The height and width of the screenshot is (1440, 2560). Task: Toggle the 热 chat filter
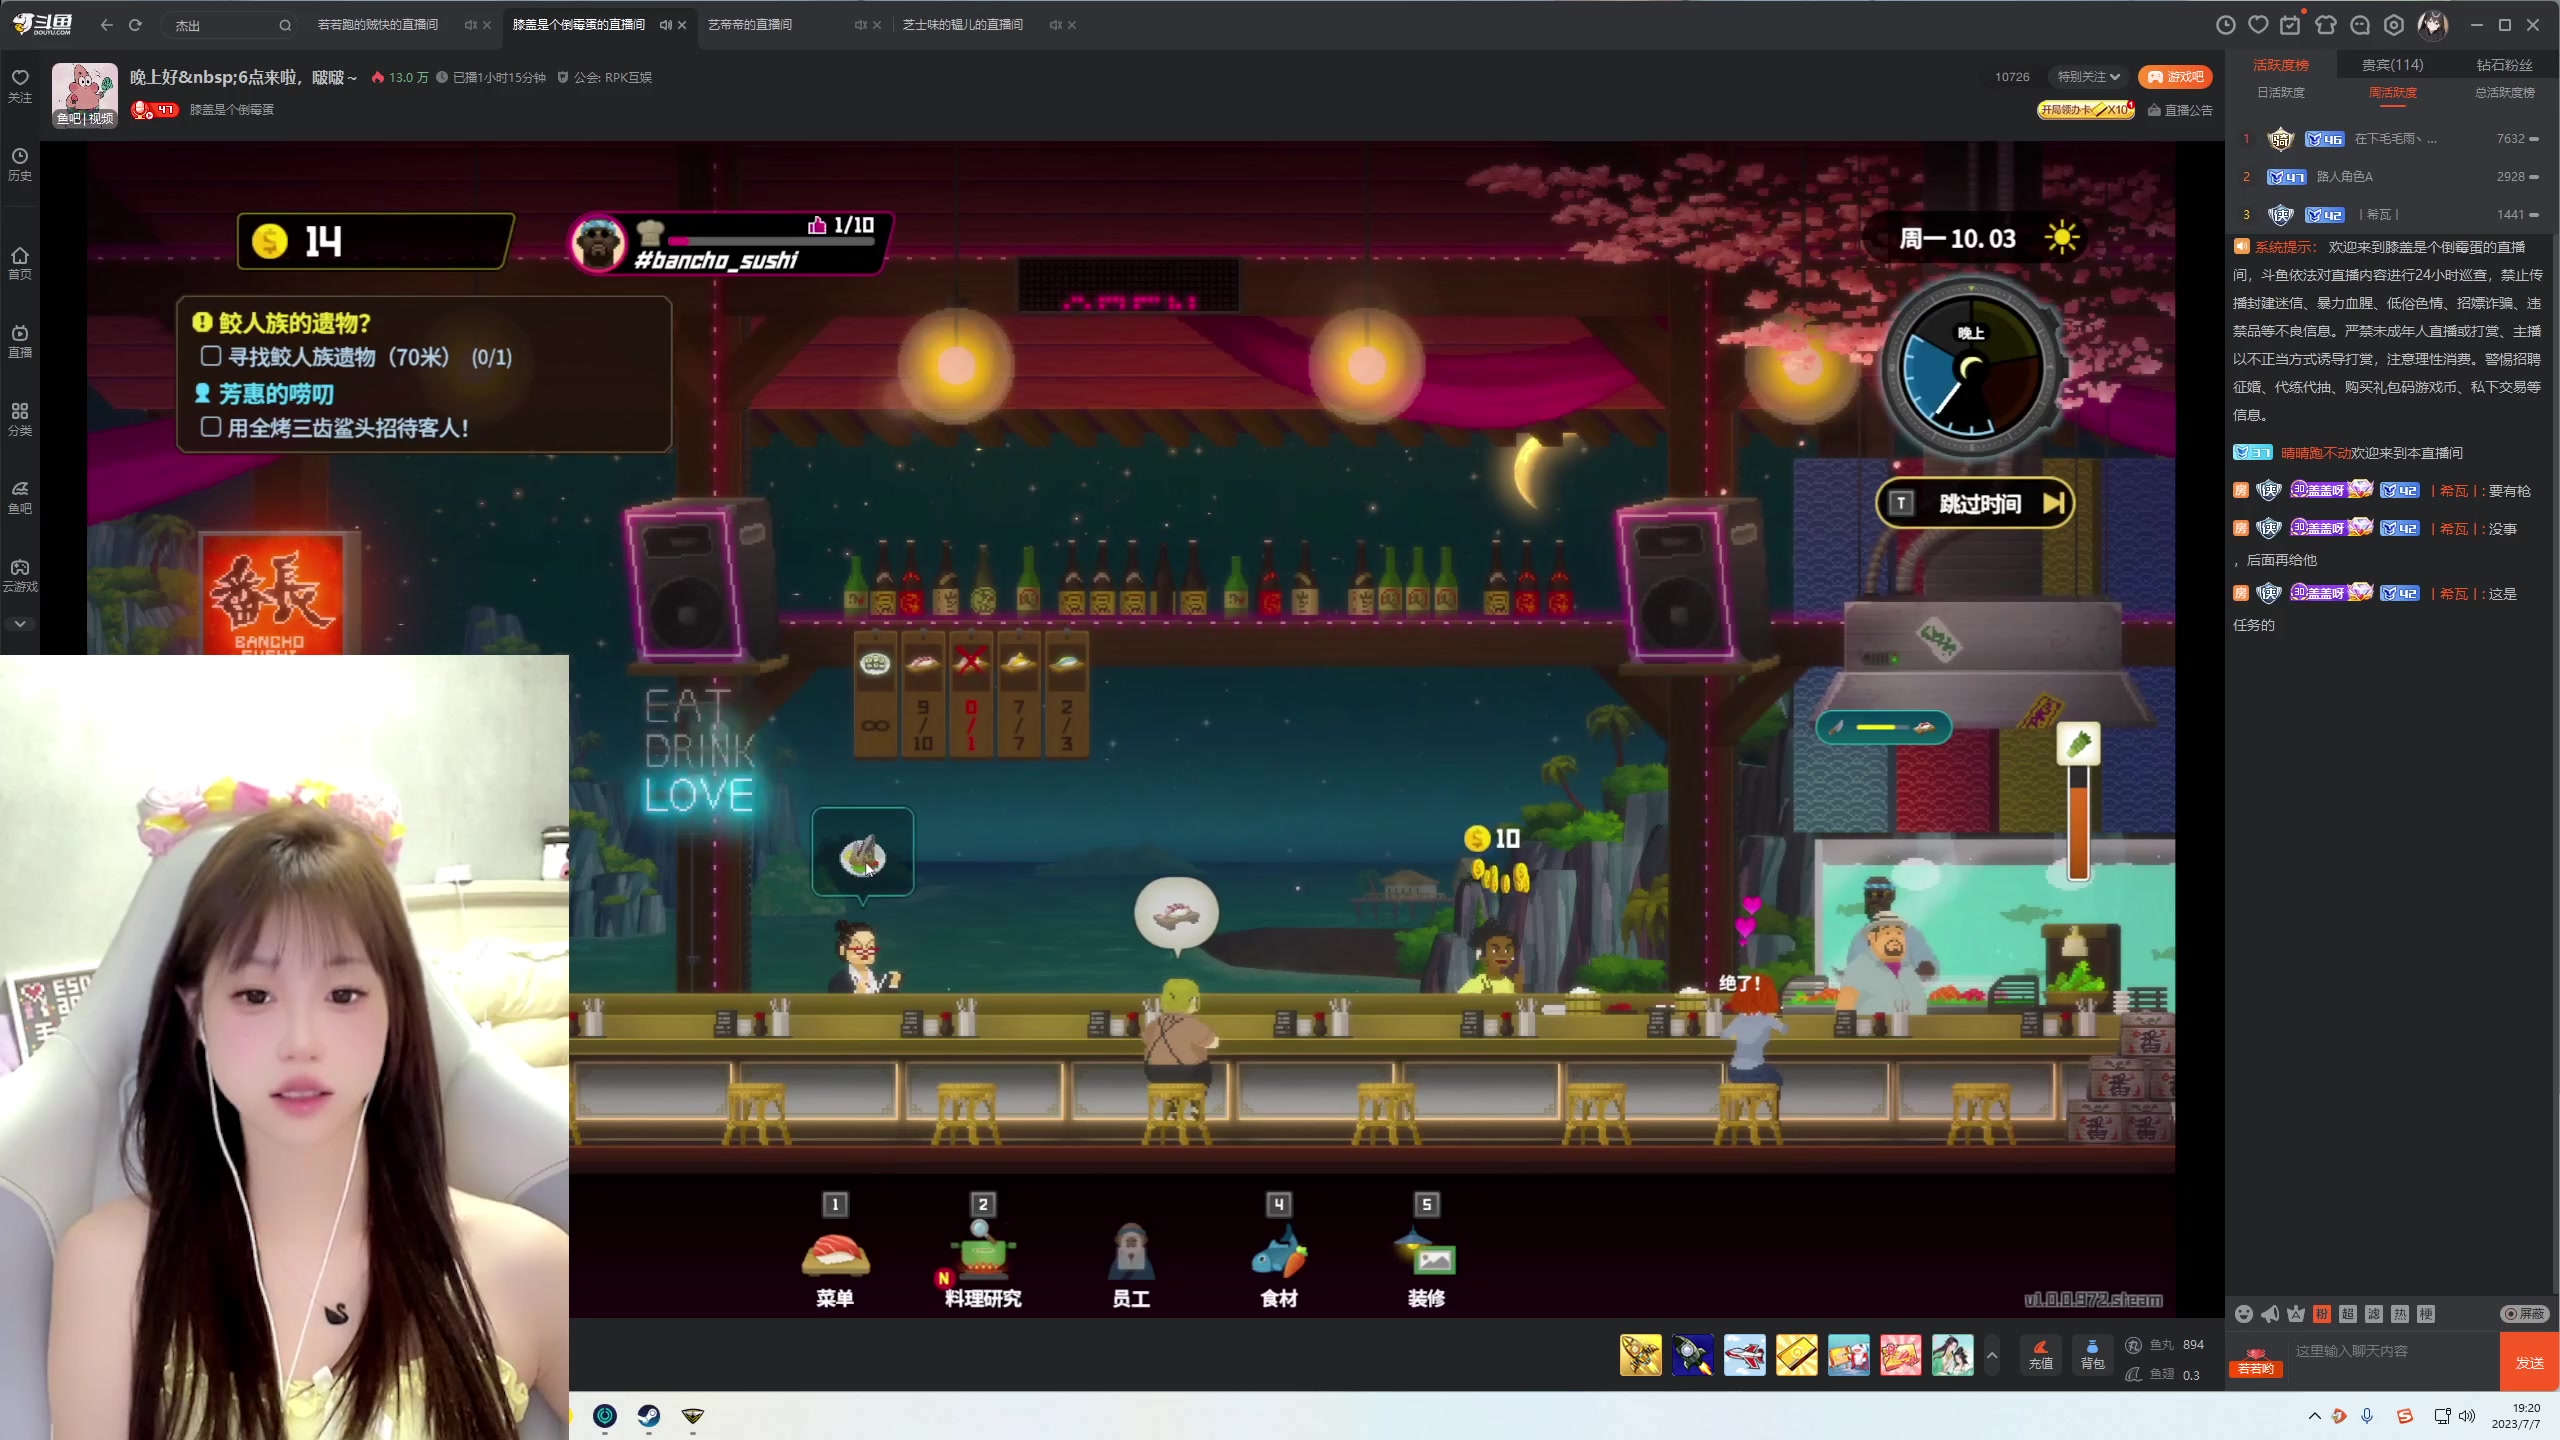click(2400, 1314)
